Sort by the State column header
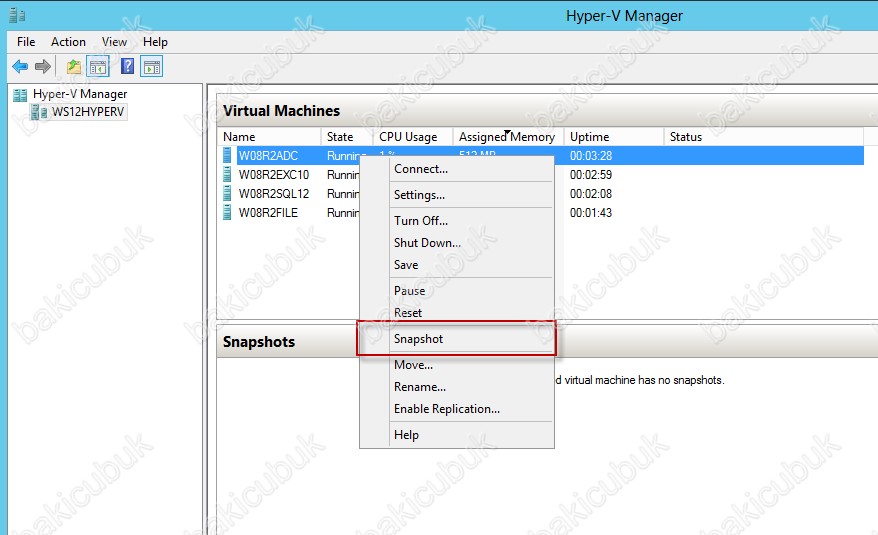 pos(347,137)
